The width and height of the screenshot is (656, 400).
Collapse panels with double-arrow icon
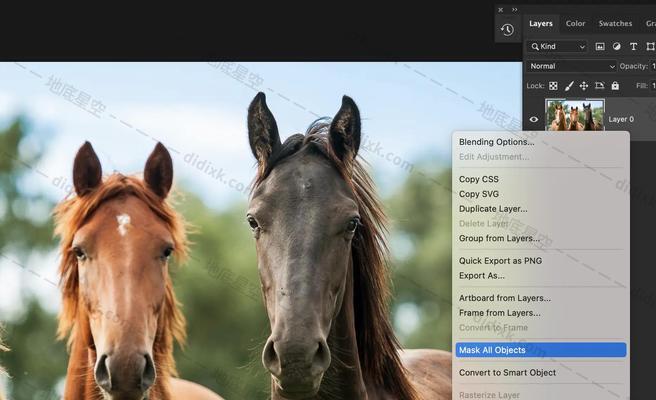coord(515,10)
